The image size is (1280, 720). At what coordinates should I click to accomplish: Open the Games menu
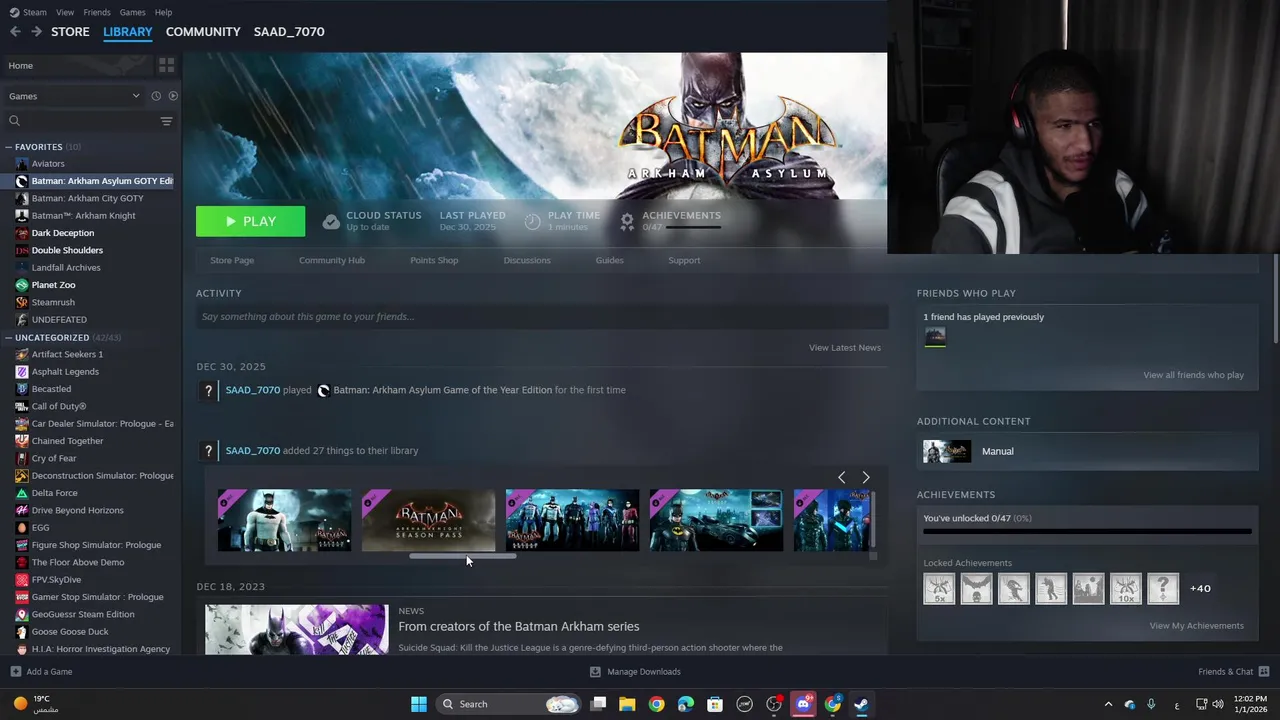coord(132,12)
